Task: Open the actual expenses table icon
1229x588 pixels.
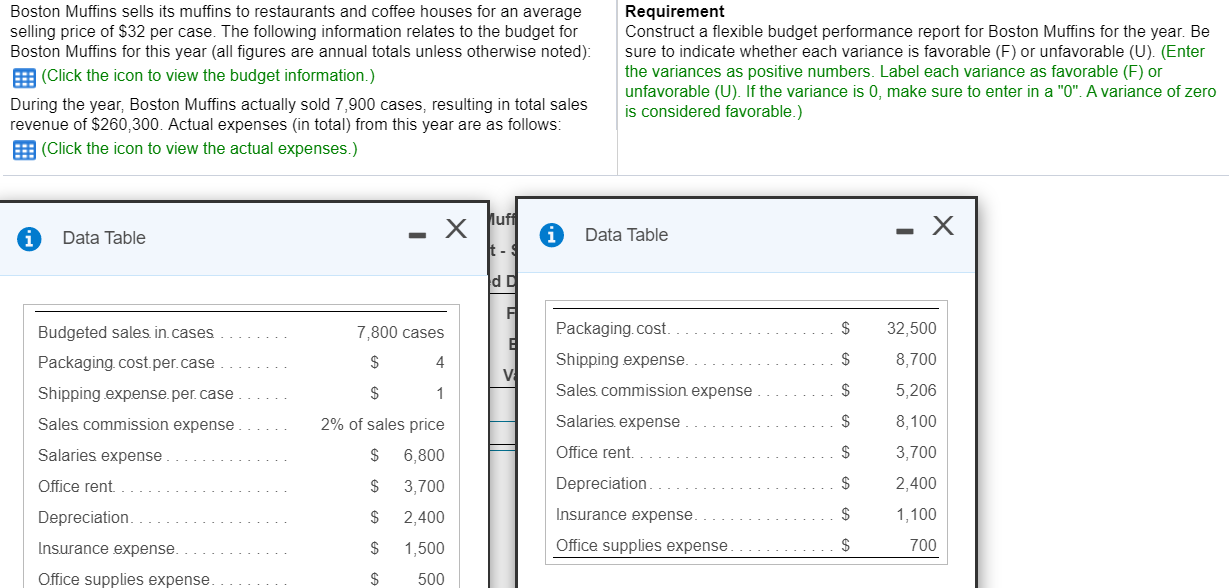Action: (23, 150)
